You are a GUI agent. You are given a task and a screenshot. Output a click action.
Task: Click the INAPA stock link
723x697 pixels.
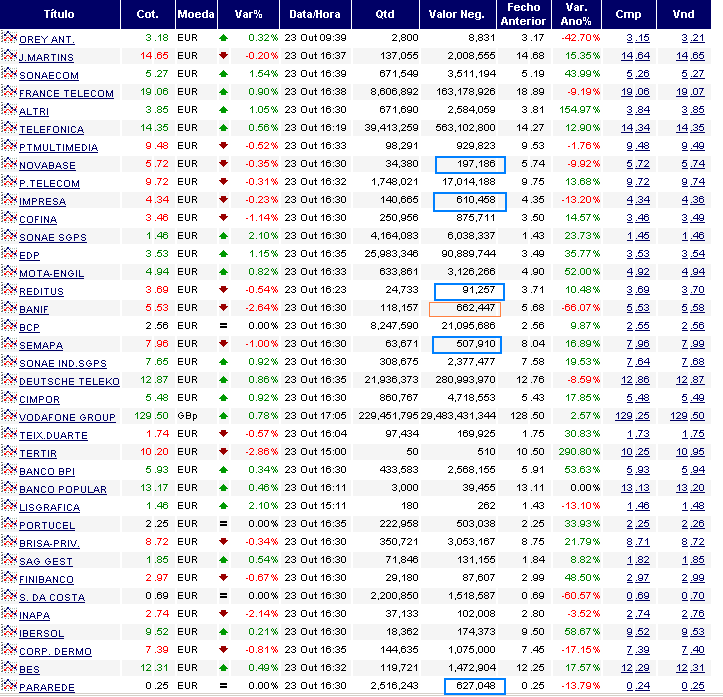[x=35, y=615]
